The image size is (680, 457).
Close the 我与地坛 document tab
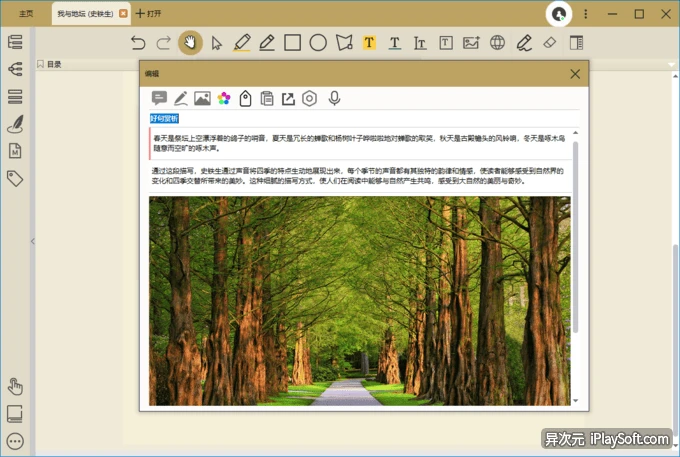(123, 13)
